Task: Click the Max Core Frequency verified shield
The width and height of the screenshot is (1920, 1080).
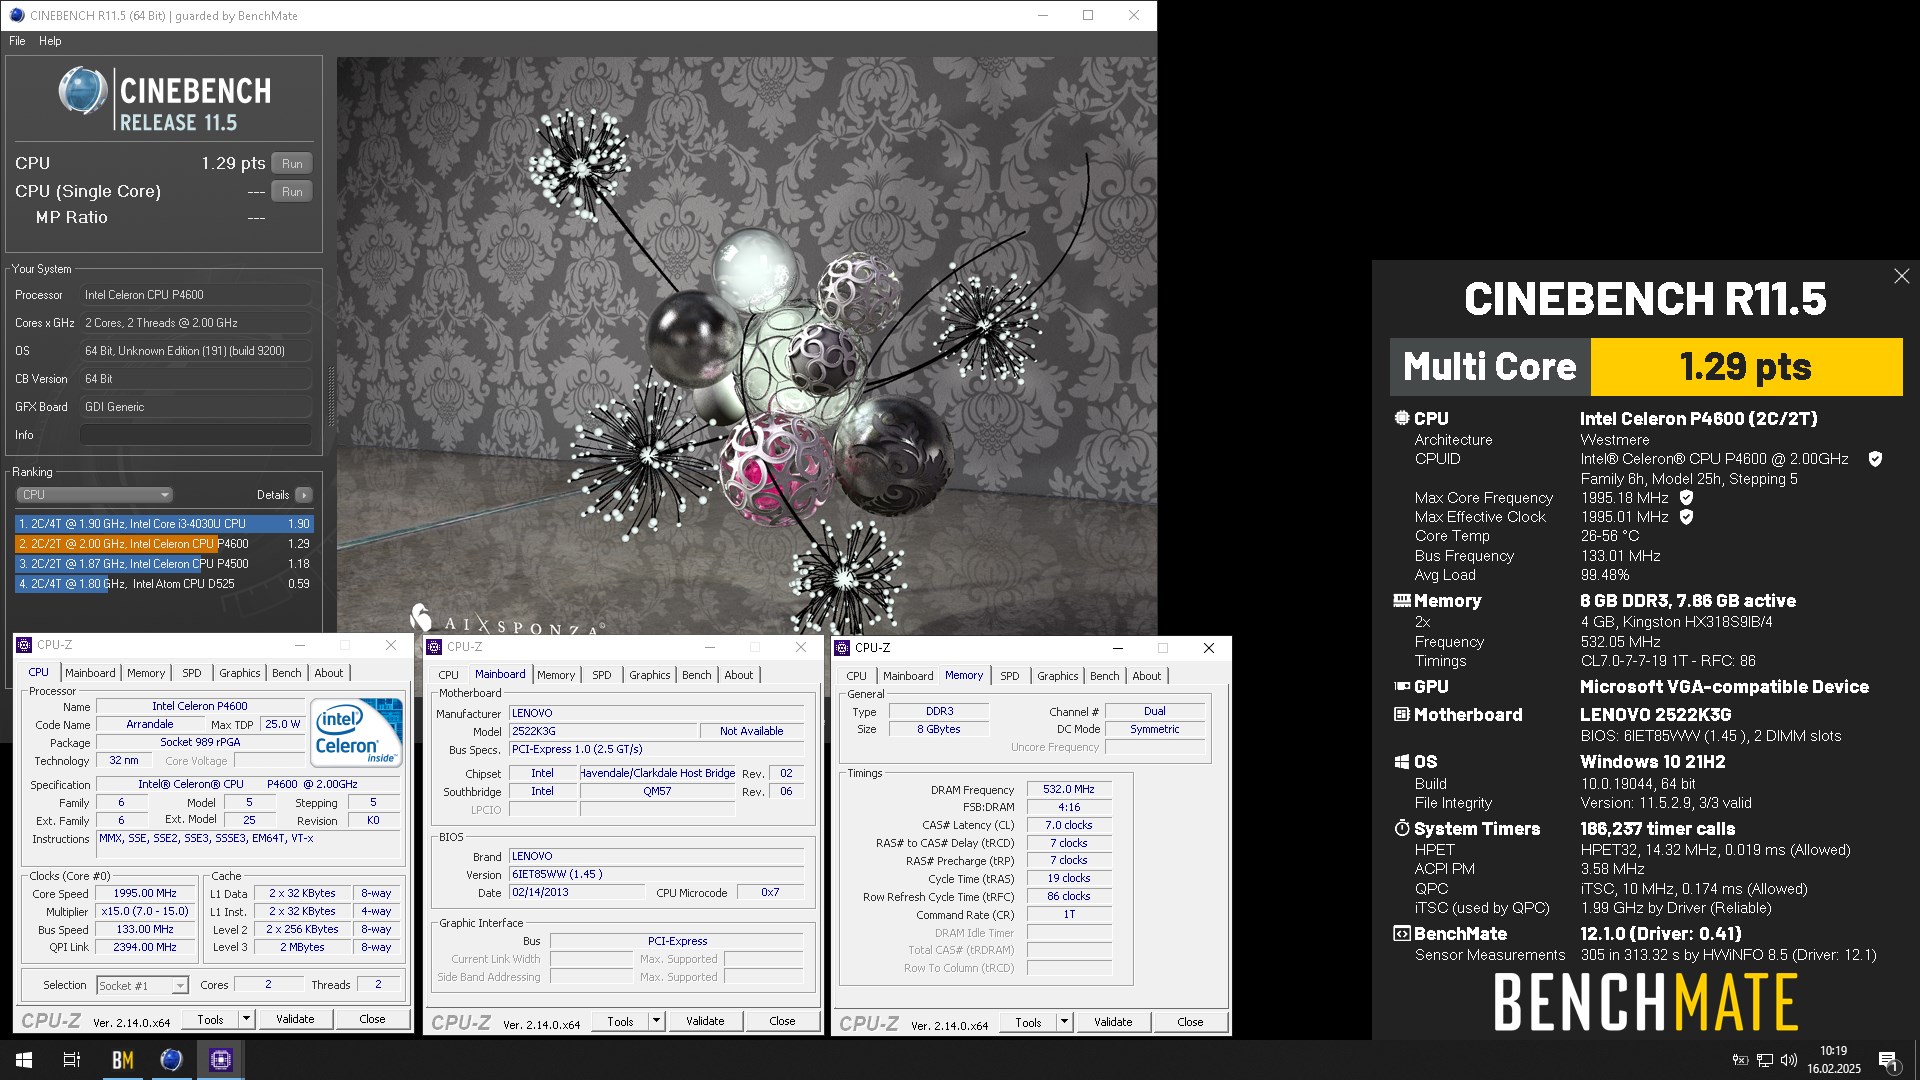Action: pyautogui.click(x=1686, y=498)
